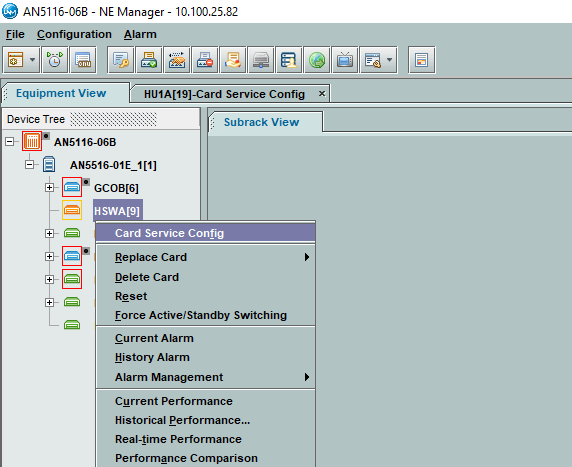Click the server with user toolbar icon
The height and width of the screenshot is (467, 572).
(289, 60)
